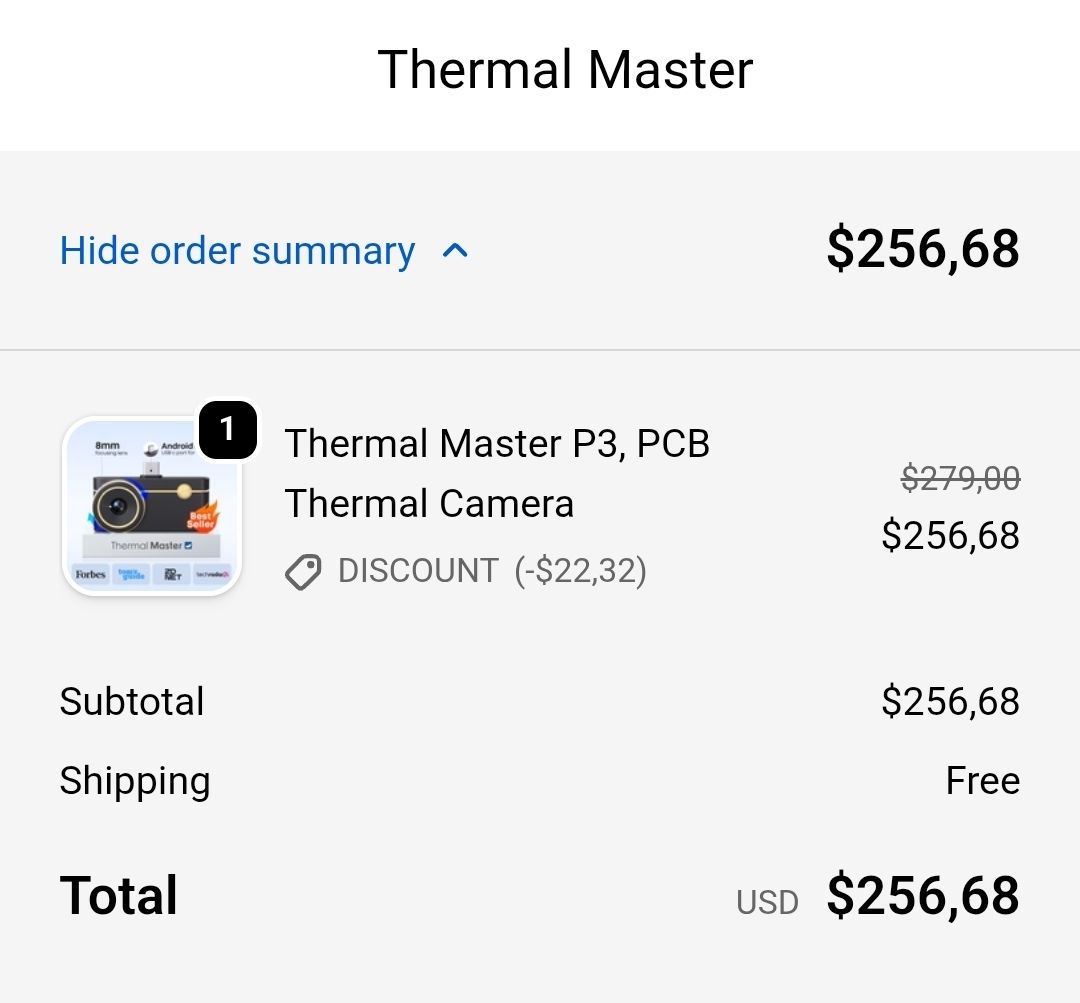
Task: Click the Best Seller badge on thumbnail
Action: (x=201, y=518)
